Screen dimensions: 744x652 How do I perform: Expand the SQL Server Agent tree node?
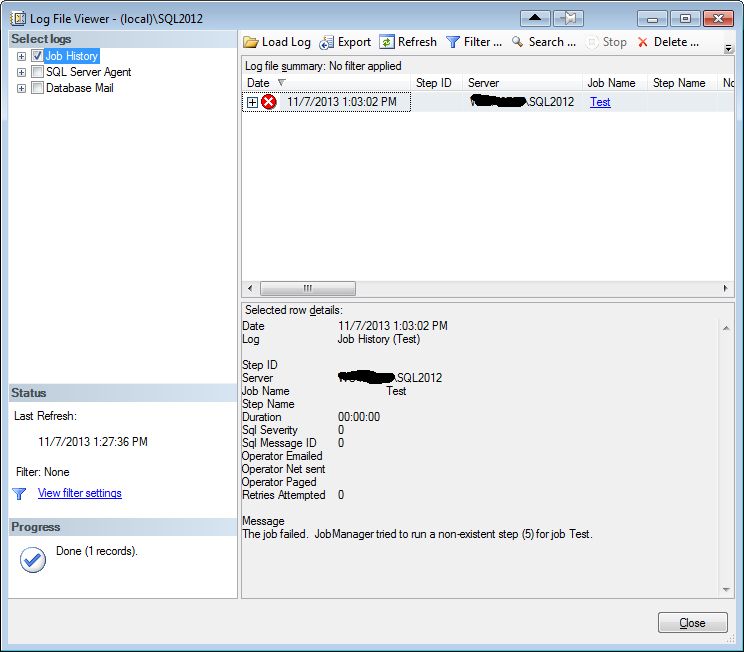pyautogui.click(x=21, y=73)
